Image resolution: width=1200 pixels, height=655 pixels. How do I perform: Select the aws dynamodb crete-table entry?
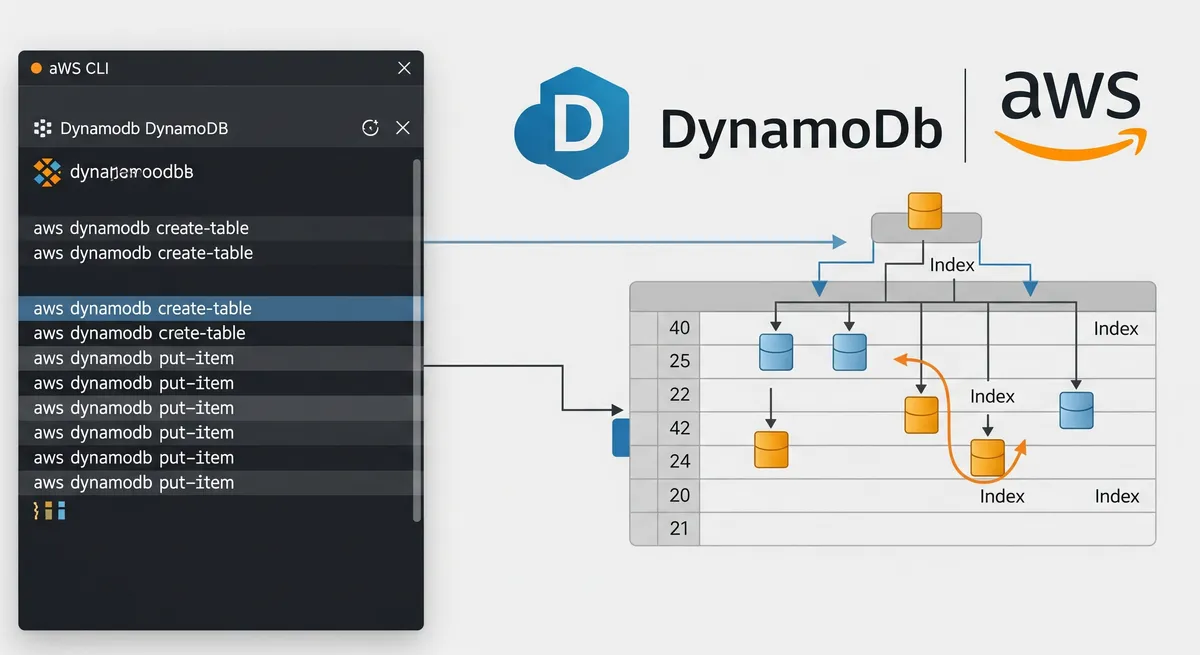point(138,333)
